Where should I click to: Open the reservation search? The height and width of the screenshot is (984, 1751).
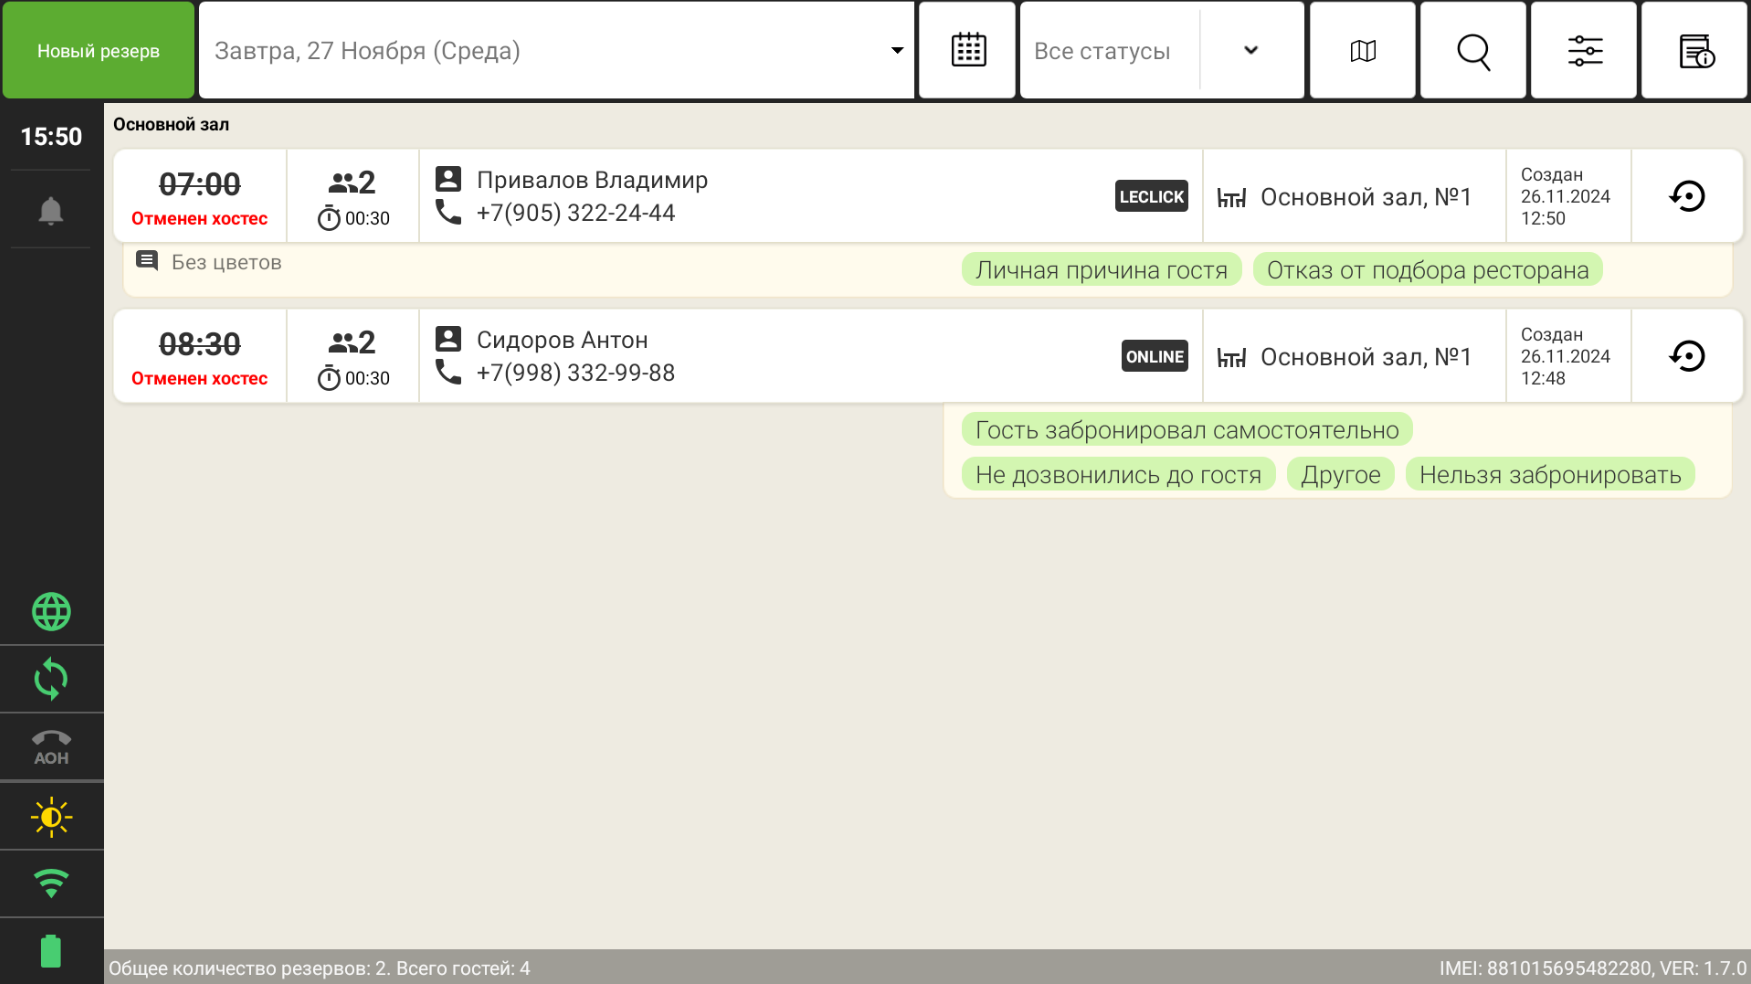(x=1473, y=51)
